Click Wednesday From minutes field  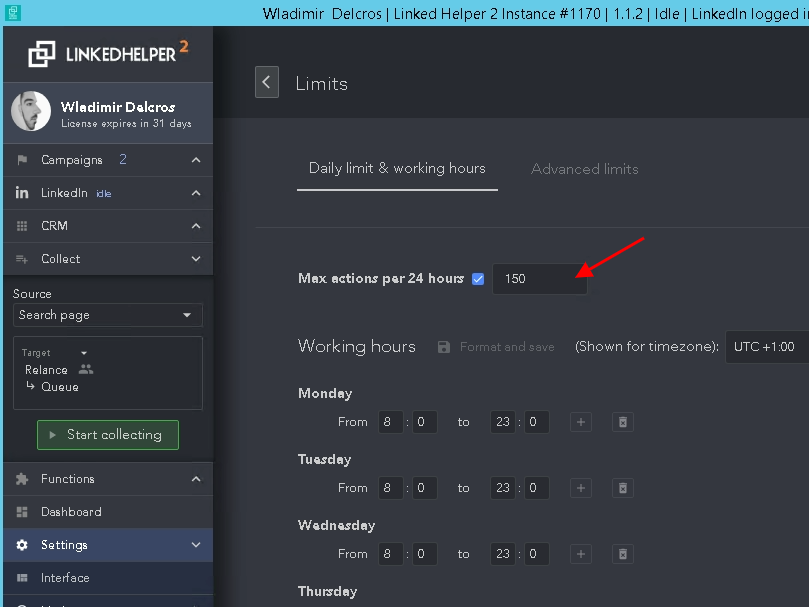click(425, 554)
